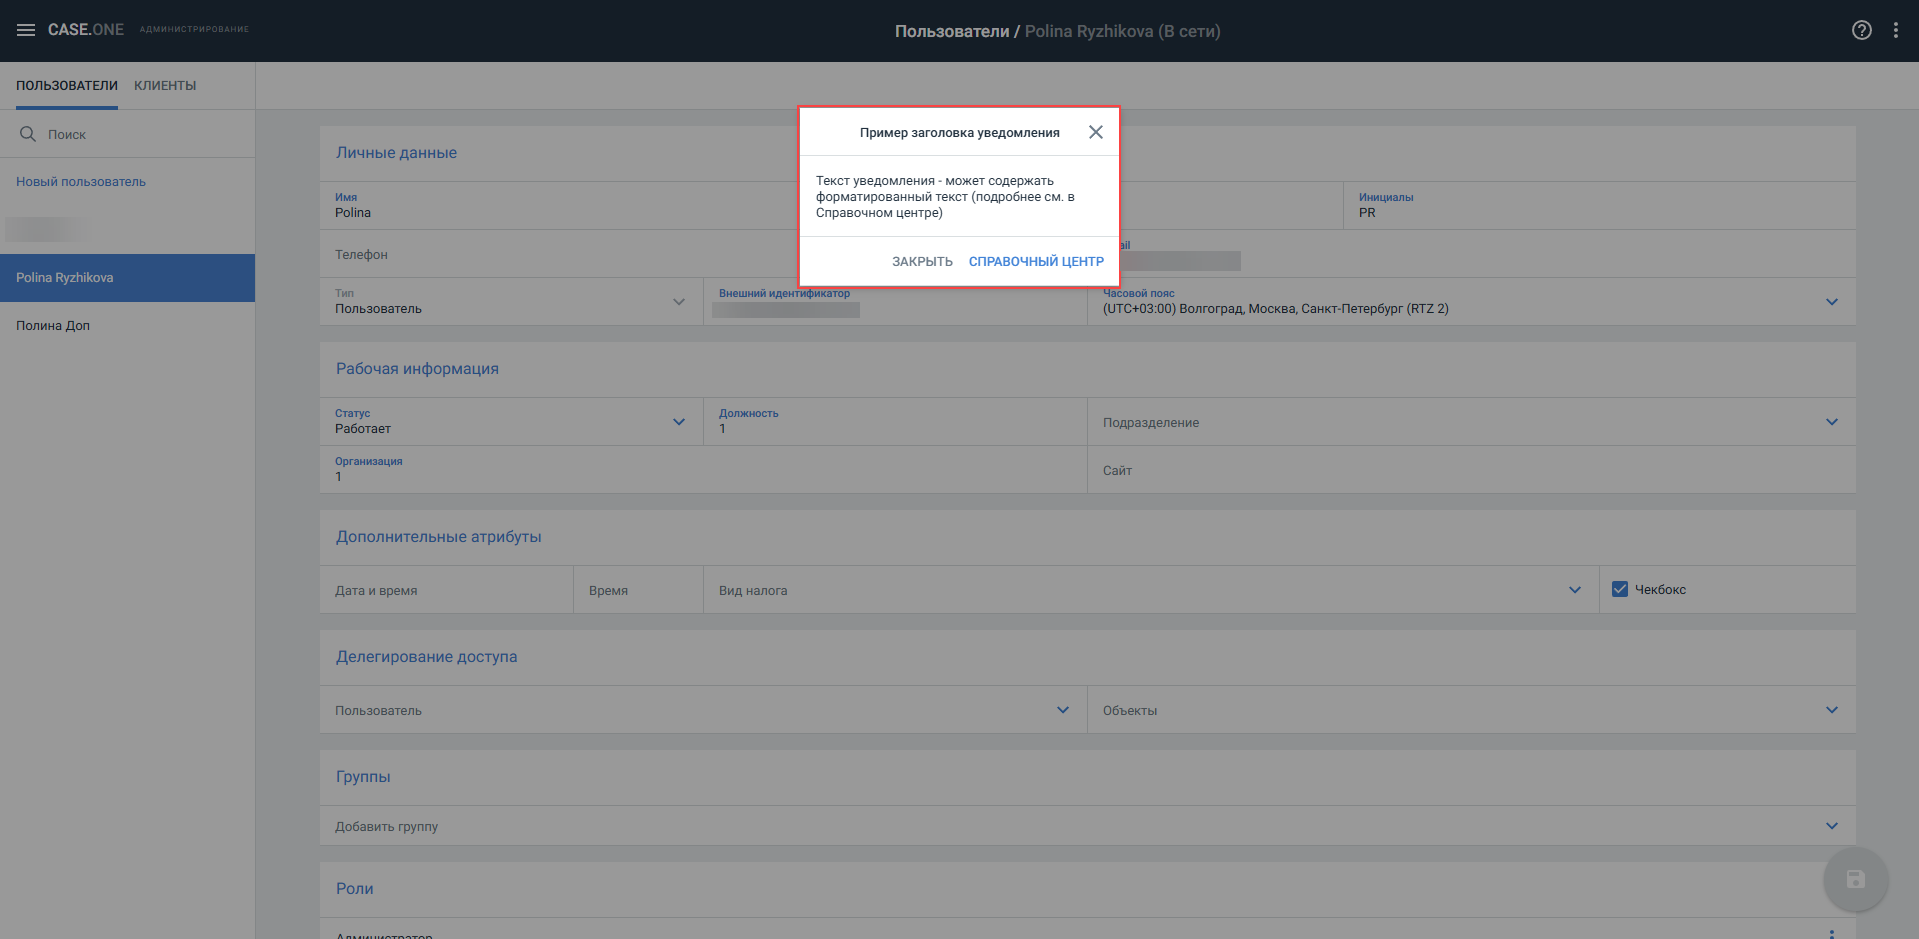The image size is (1919, 939).
Task: Select Polina Ryzhikova in user list
Action: 127,278
